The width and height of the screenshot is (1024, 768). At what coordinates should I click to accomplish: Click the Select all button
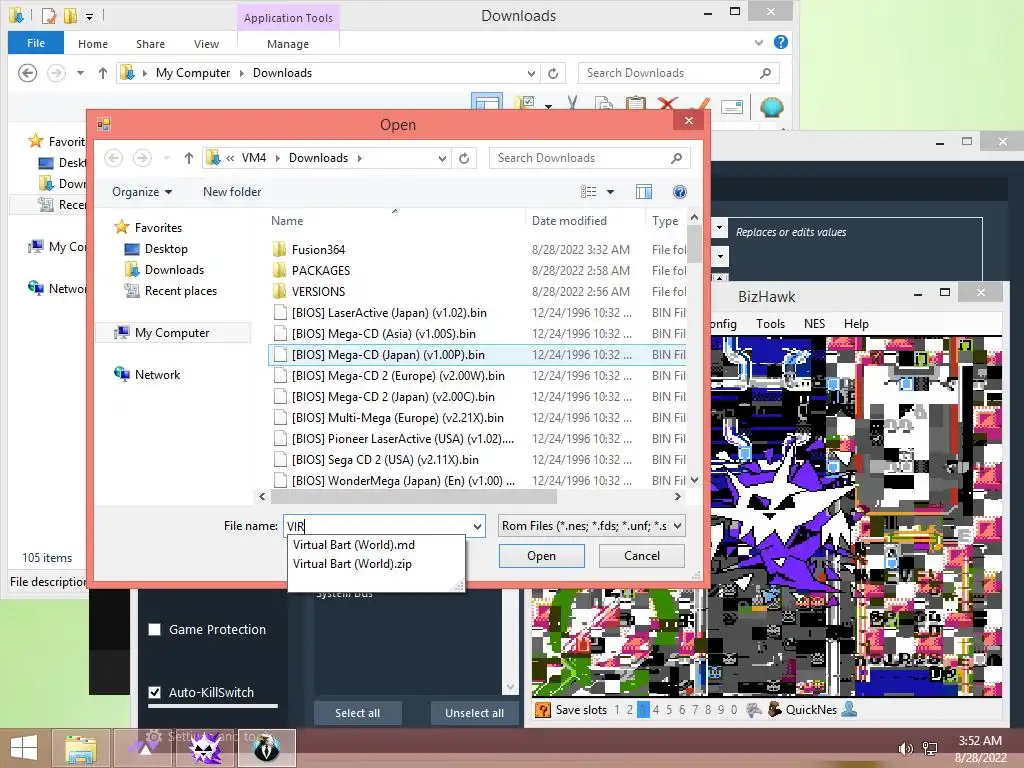click(x=357, y=713)
